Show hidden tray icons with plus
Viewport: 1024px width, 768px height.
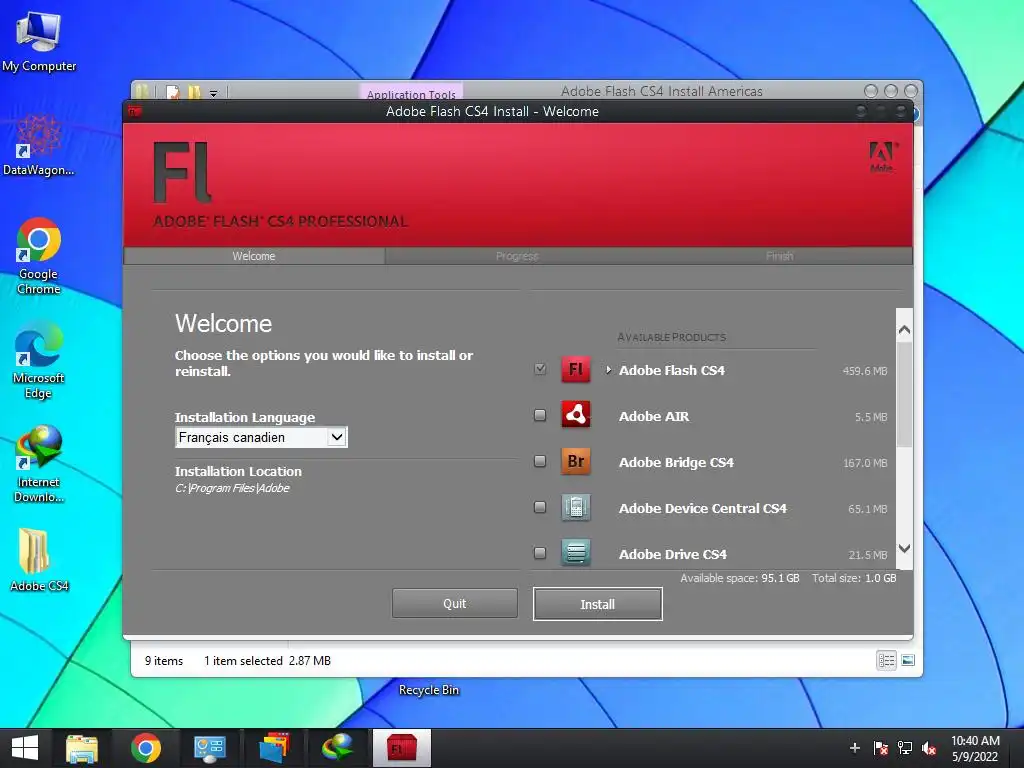point(854,748)
